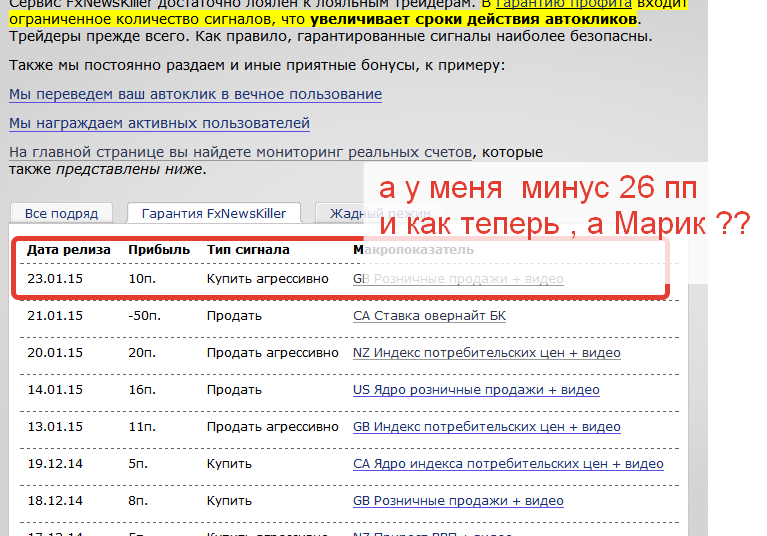767x536 pixels.
Task: Select date cell '13.01.15'
Action: tap(55, 427)
